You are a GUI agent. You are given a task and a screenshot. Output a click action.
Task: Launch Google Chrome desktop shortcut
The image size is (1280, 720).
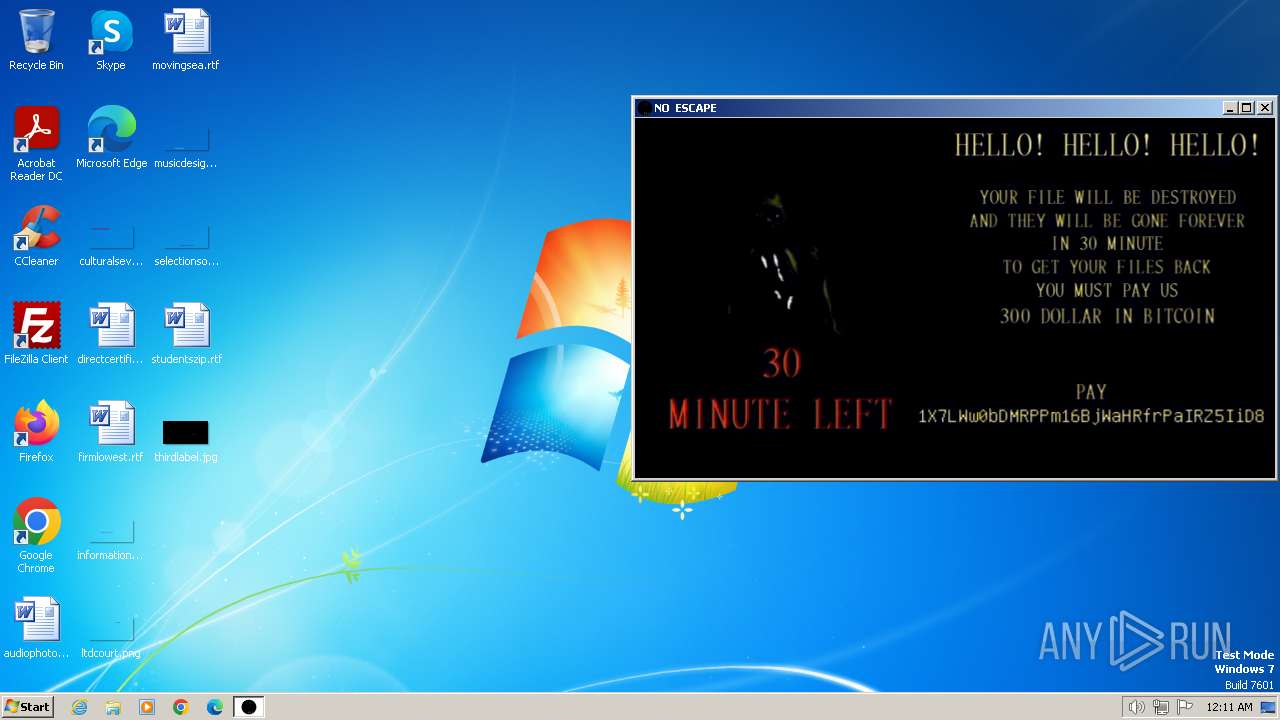point(36,536)
